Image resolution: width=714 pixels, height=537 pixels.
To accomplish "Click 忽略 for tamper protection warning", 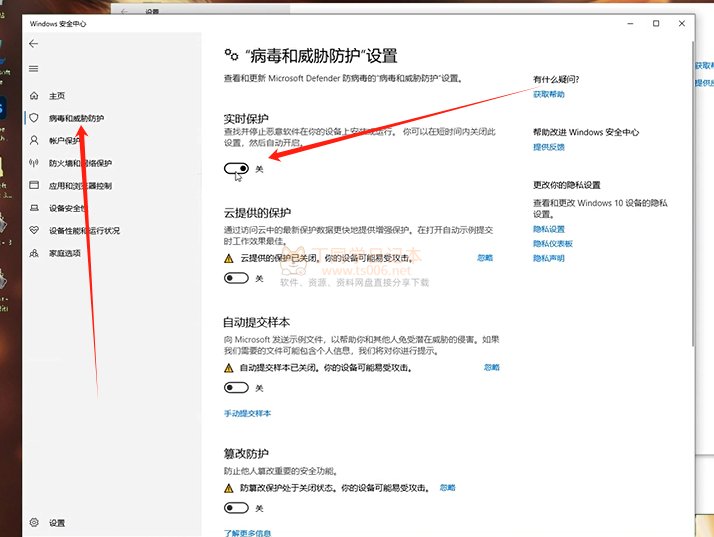I will 448,487.
